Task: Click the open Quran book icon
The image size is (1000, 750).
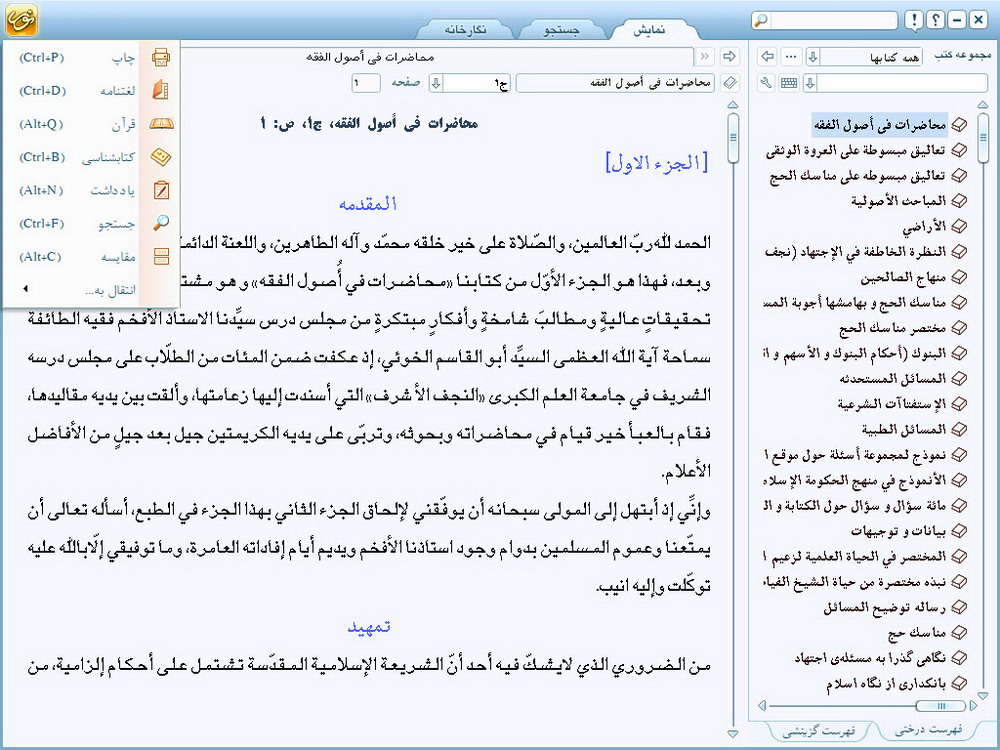Action: (x=161, y=123)
